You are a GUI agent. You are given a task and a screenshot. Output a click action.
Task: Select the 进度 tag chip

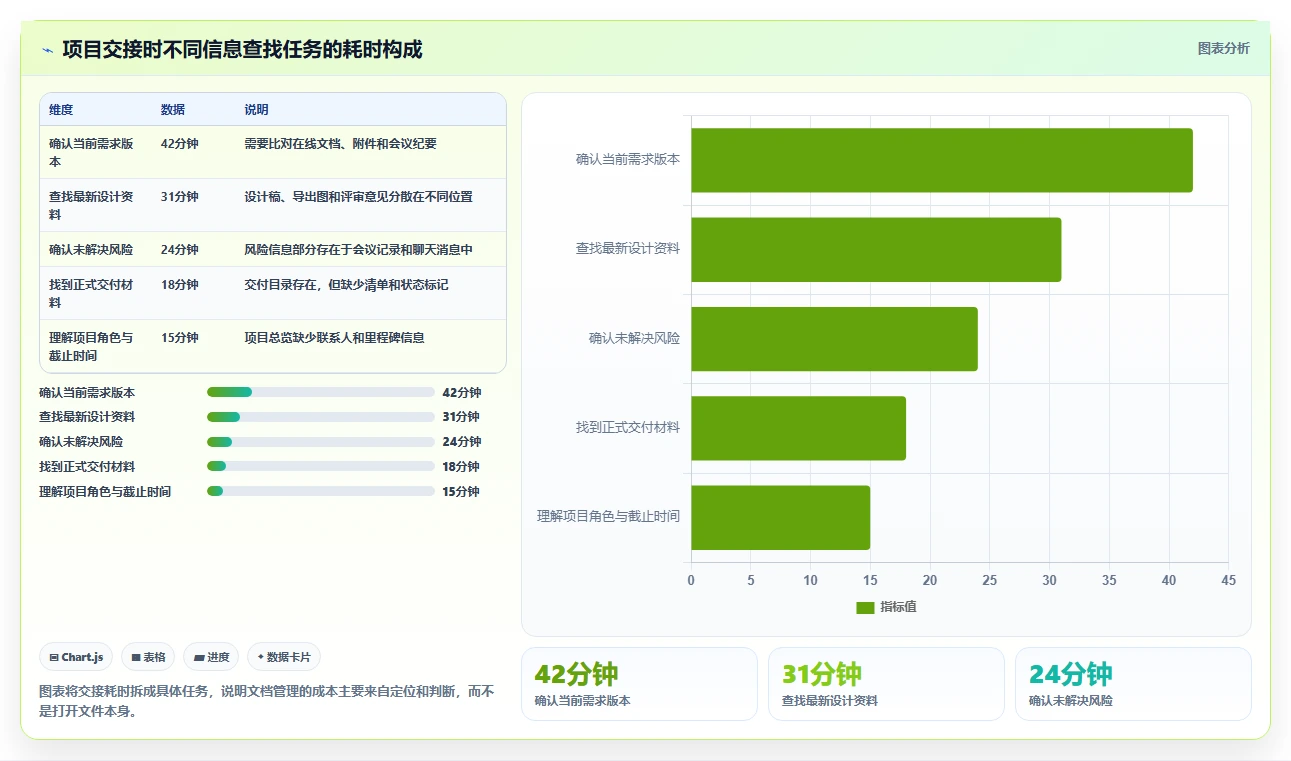(211, 657)
